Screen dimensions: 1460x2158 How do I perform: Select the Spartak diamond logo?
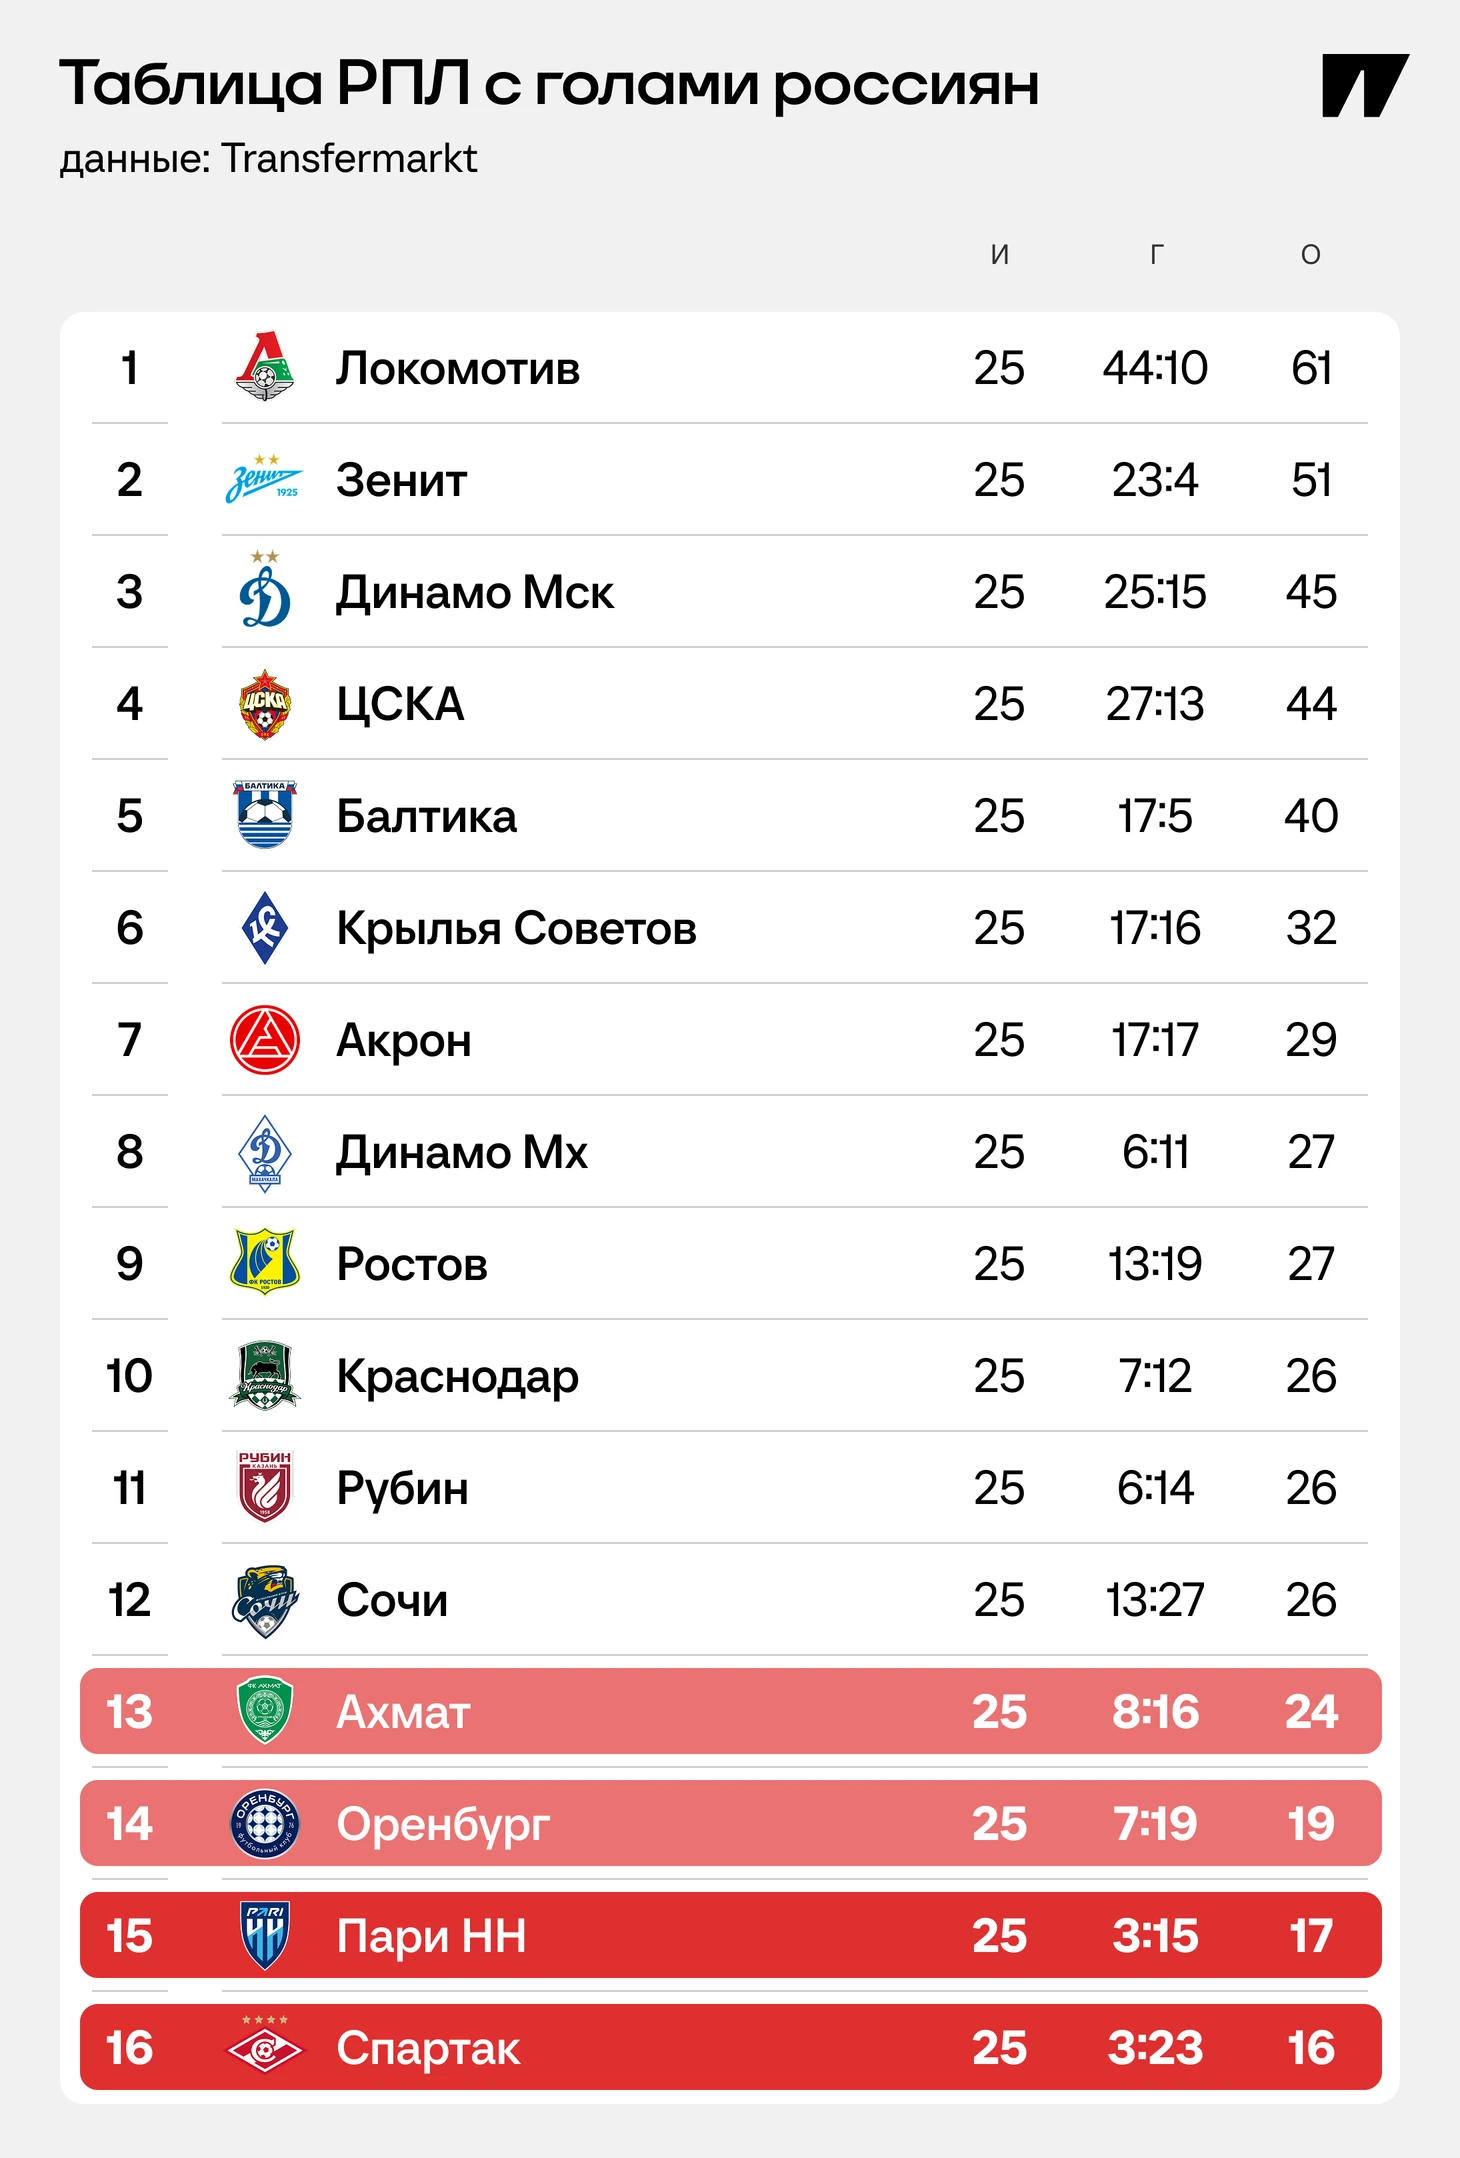tap(265, 2046)
